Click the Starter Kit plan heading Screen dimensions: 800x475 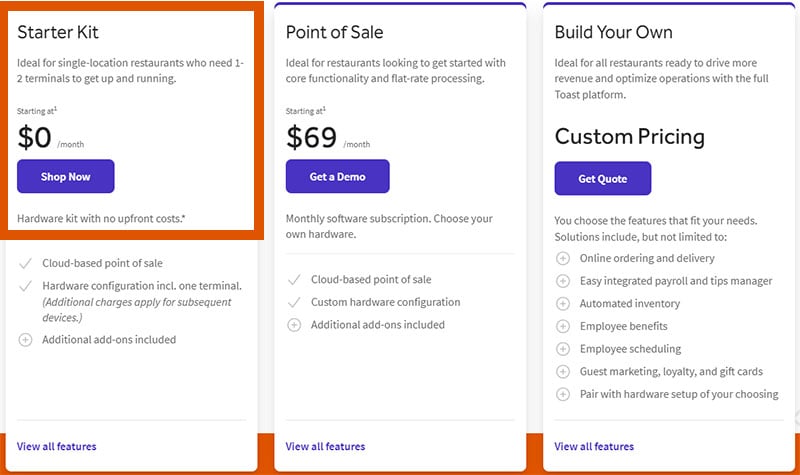(58, 33)
